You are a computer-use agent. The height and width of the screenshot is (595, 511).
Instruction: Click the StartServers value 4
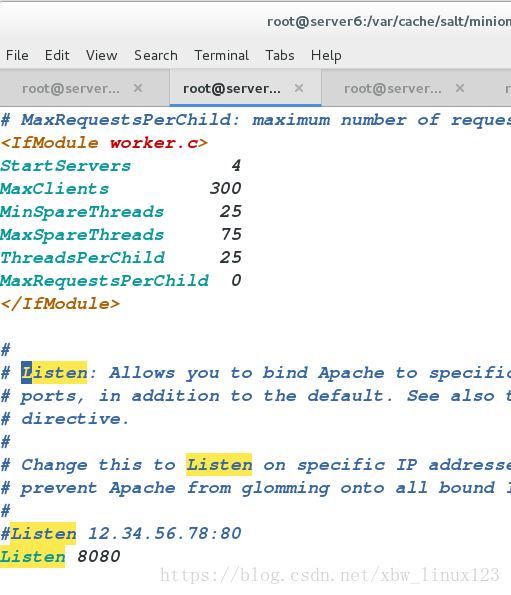[236, 166]
